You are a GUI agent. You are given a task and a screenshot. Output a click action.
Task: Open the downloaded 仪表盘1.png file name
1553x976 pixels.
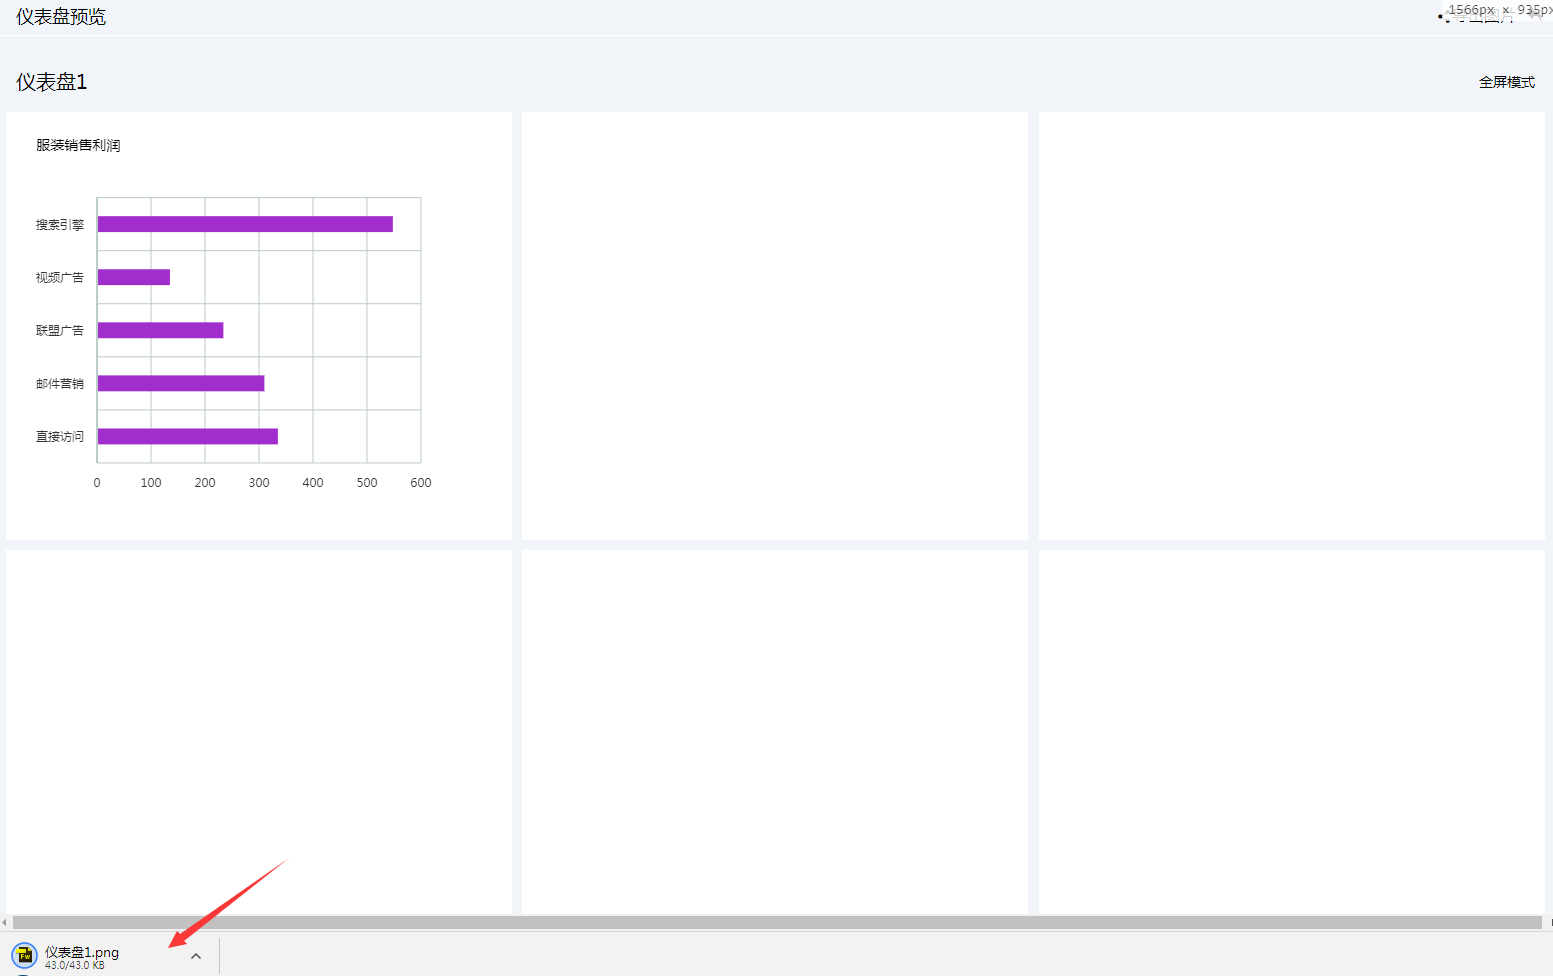pos(82,952)
